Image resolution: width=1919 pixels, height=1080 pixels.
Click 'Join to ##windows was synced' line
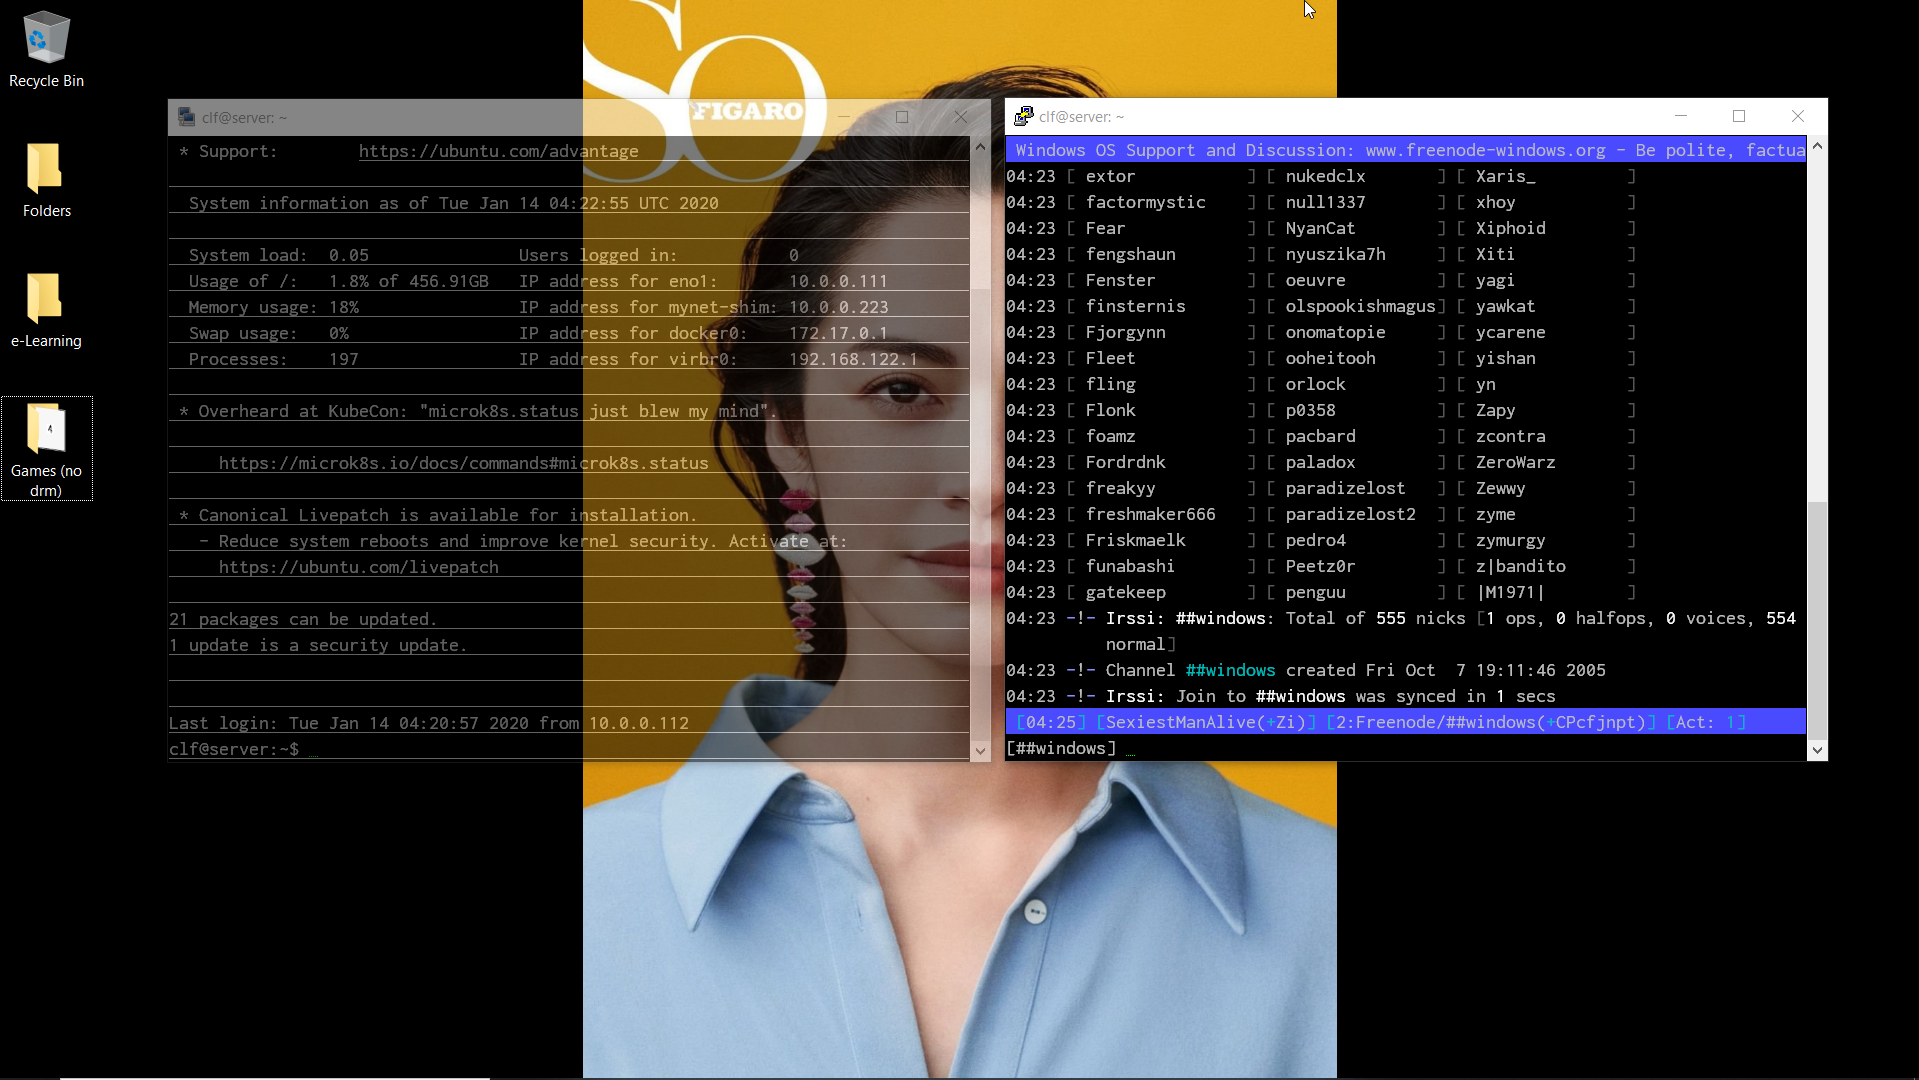(1366, 696)
